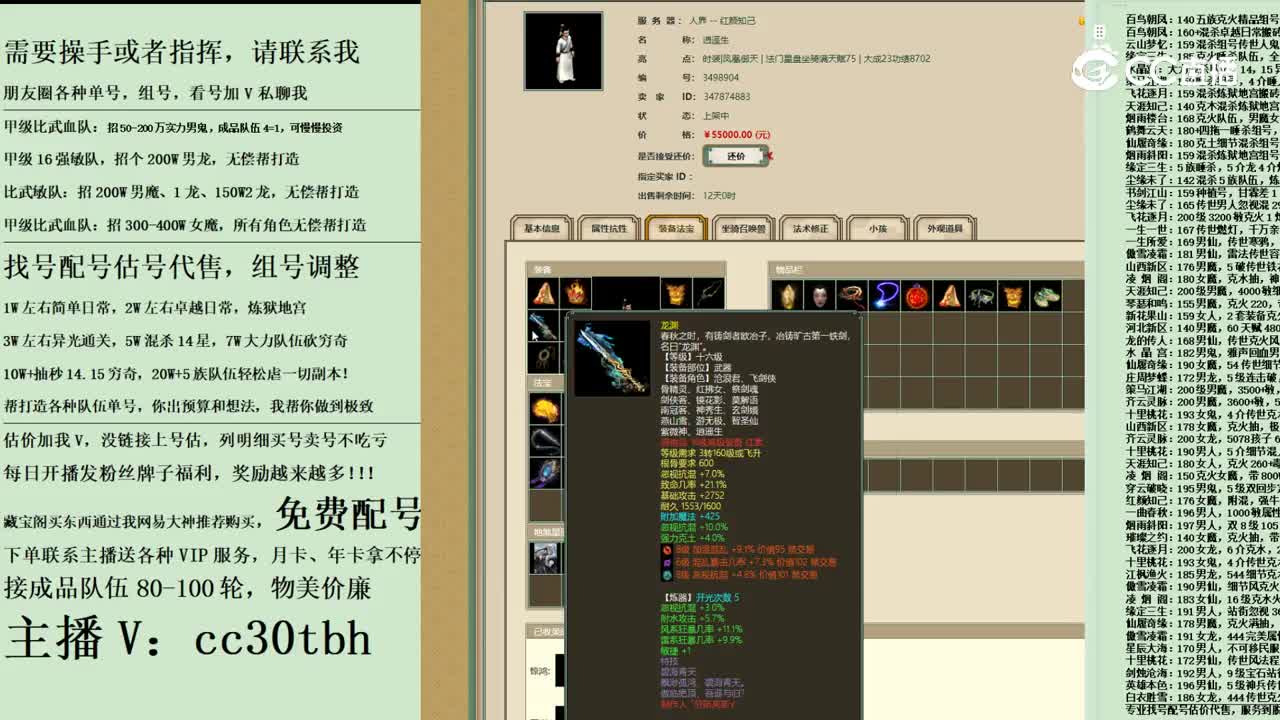Viewport: 1280px width, 720px height.
Task: Select the silver whip 法宝 icon
Action: click(x=545, y=441)
